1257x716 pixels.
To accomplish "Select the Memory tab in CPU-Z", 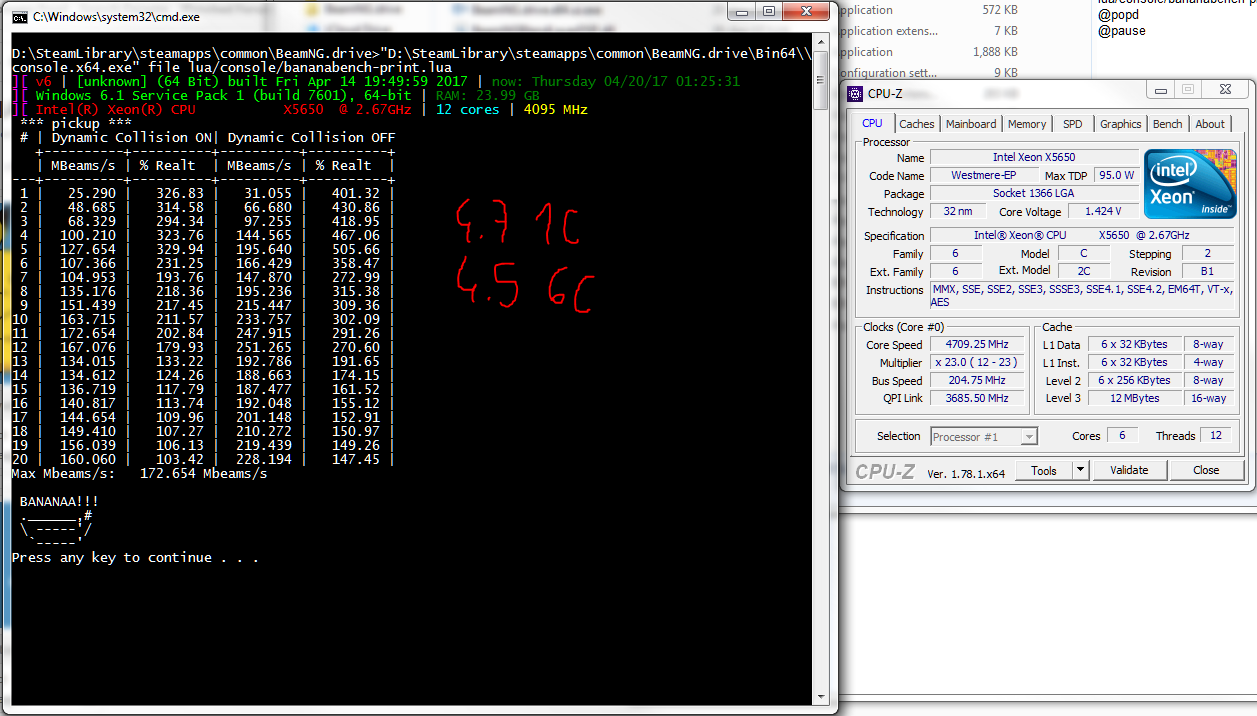I will pos(1027,124).
